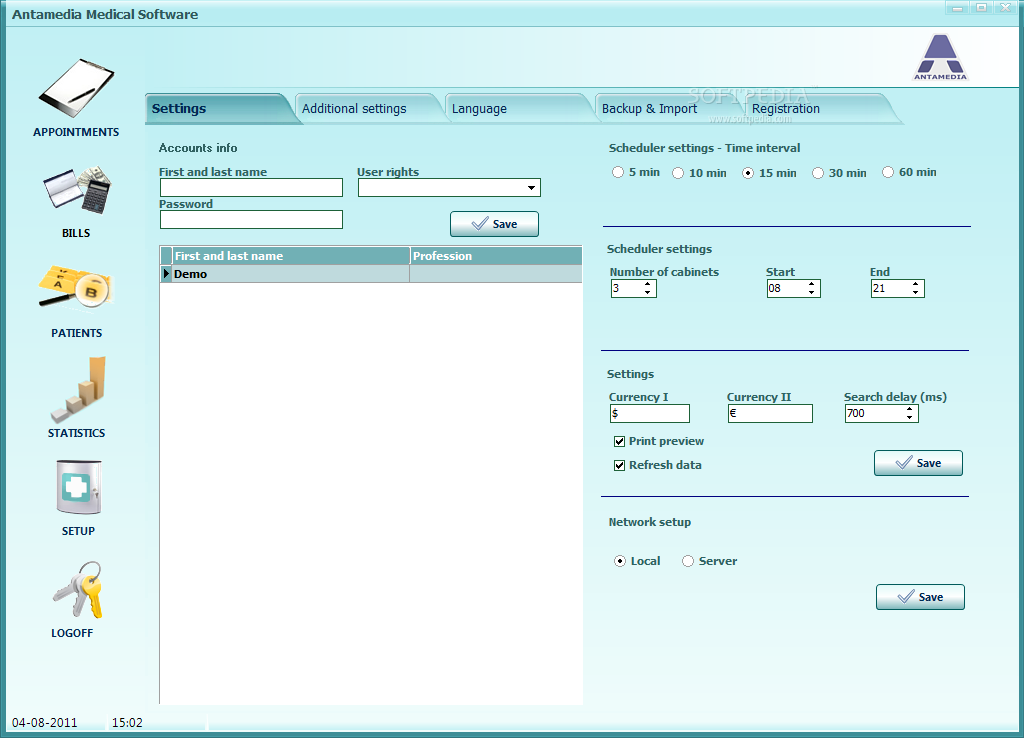Save the account info

pos(494,224)
